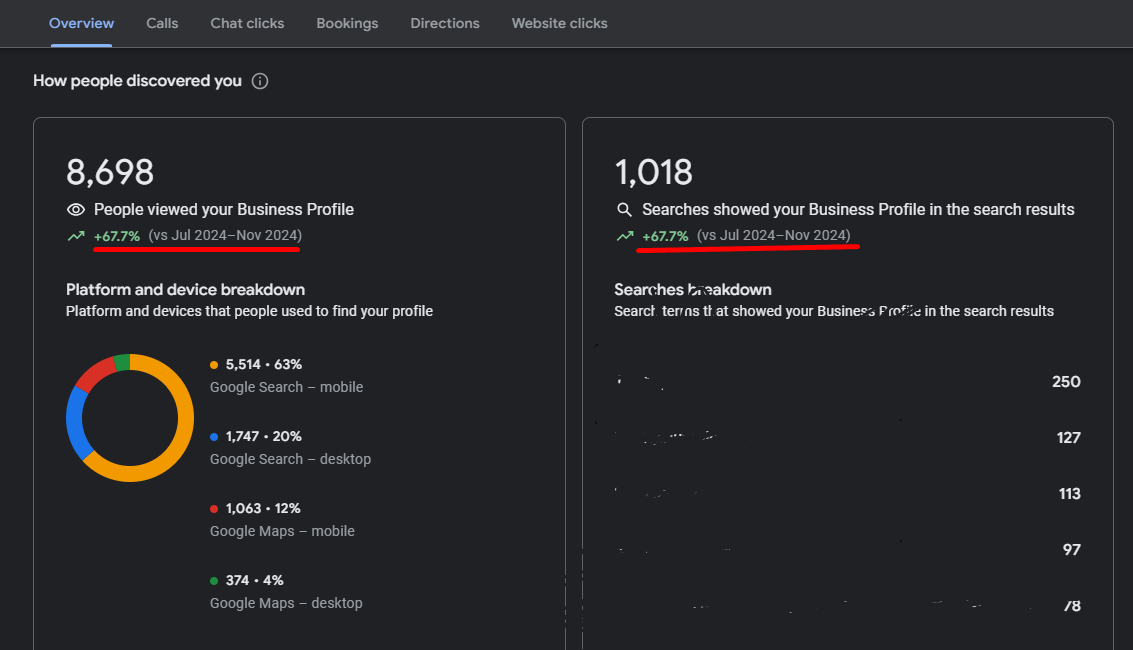Click the search term row showing 250

coord(847,382)
